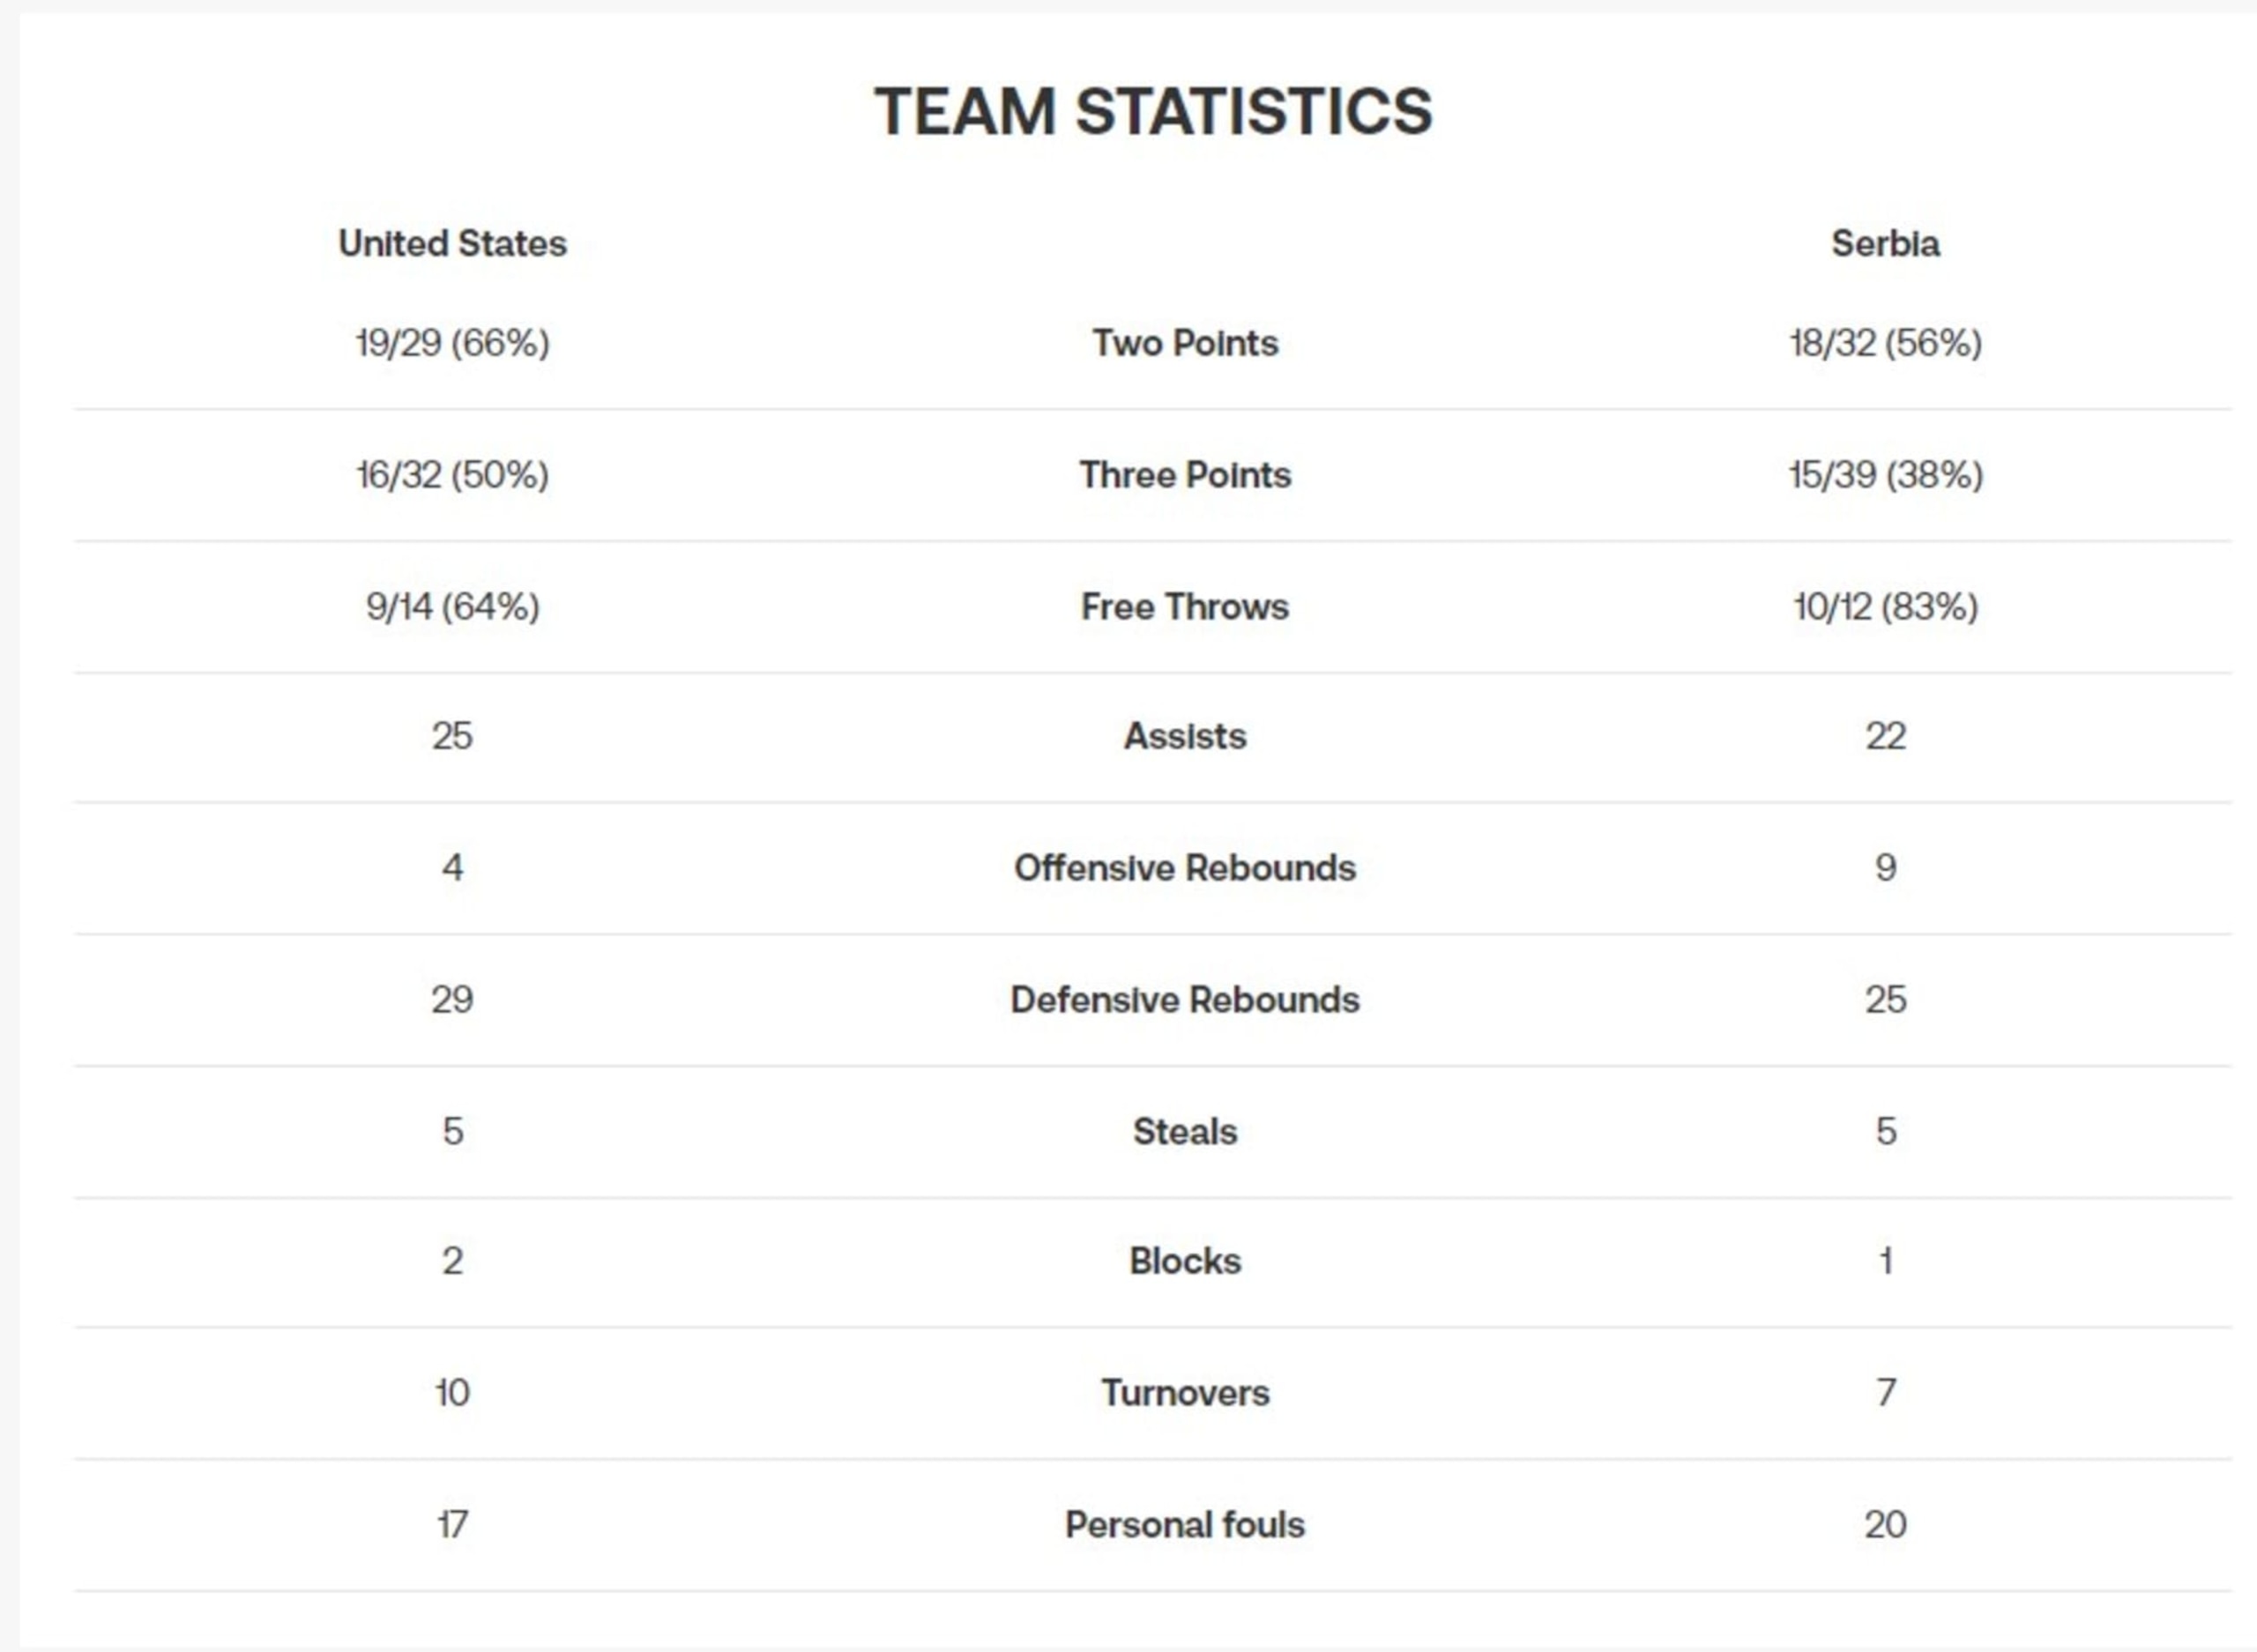Select United States 9/14 (64%) value
The width and height of the screenshot is (2257, 1652).
tap(452, 606)
